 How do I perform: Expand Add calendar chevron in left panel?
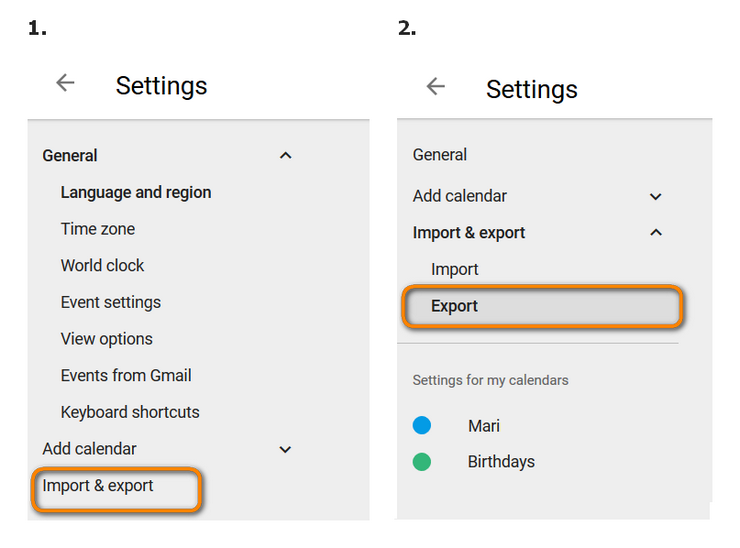[285, 450]
